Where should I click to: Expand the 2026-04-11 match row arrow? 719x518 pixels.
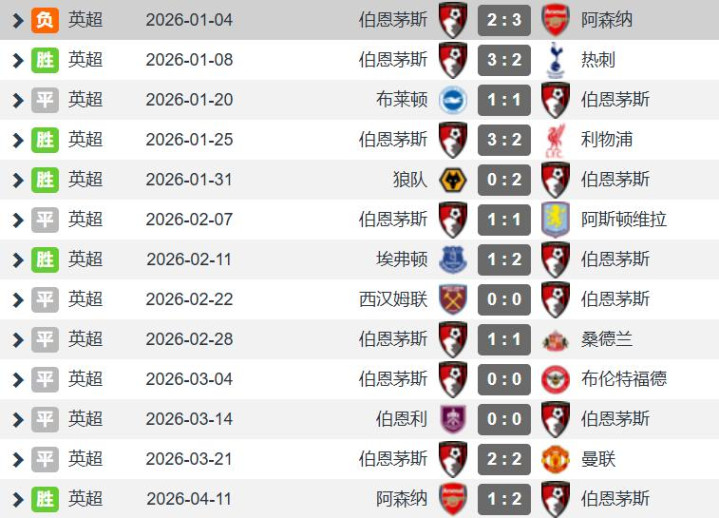pyautogui.click(x=17, y=498)
